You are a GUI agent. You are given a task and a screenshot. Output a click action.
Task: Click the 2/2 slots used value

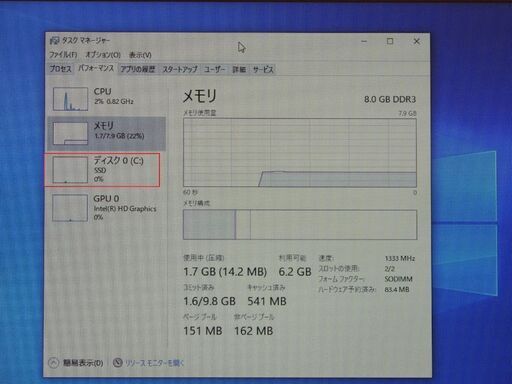389,269
